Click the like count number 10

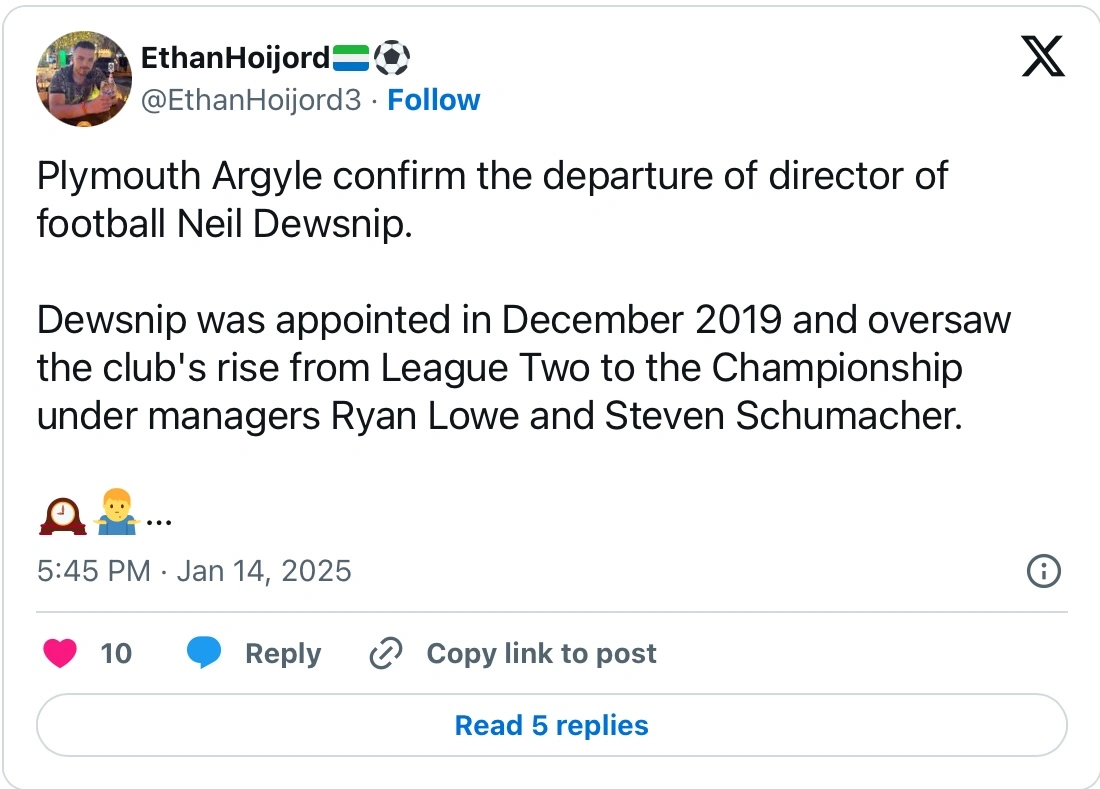click(116, 654)
